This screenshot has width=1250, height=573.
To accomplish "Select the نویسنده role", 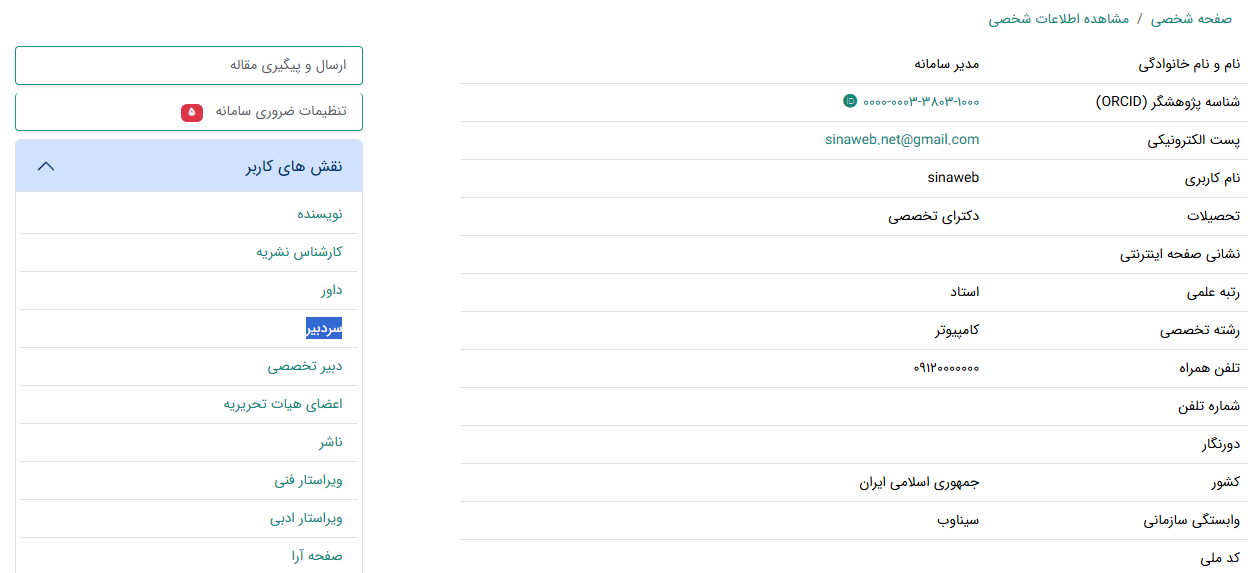I will (x=319, y=214).
